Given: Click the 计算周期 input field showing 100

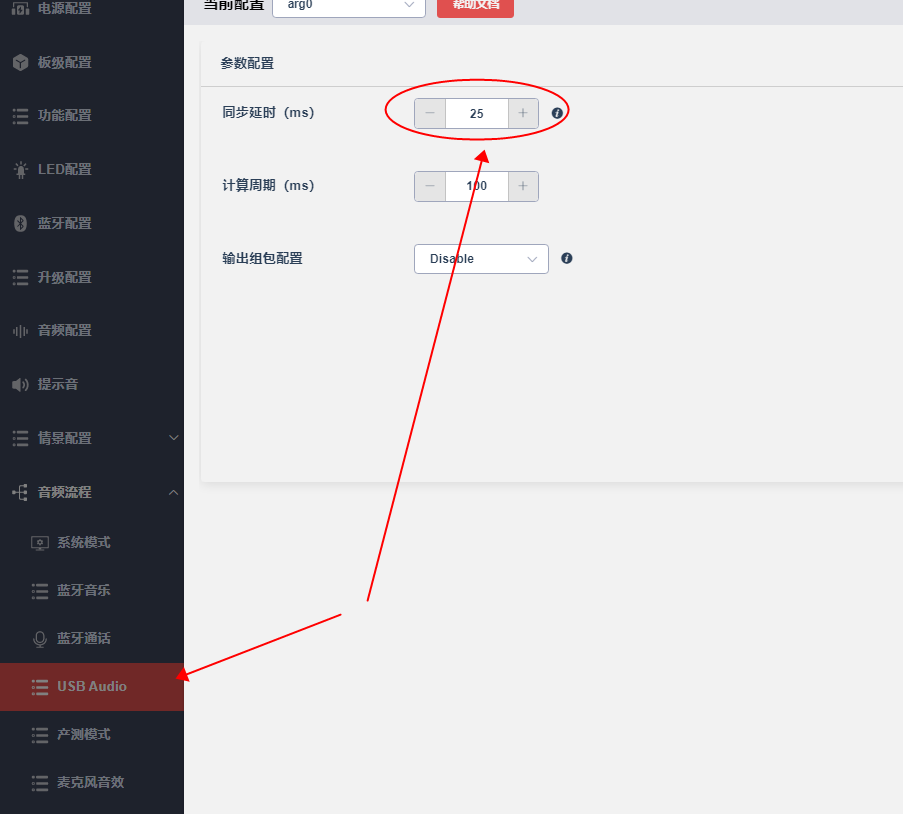Looking at the screenshot, I should click(x=477, y=186).
